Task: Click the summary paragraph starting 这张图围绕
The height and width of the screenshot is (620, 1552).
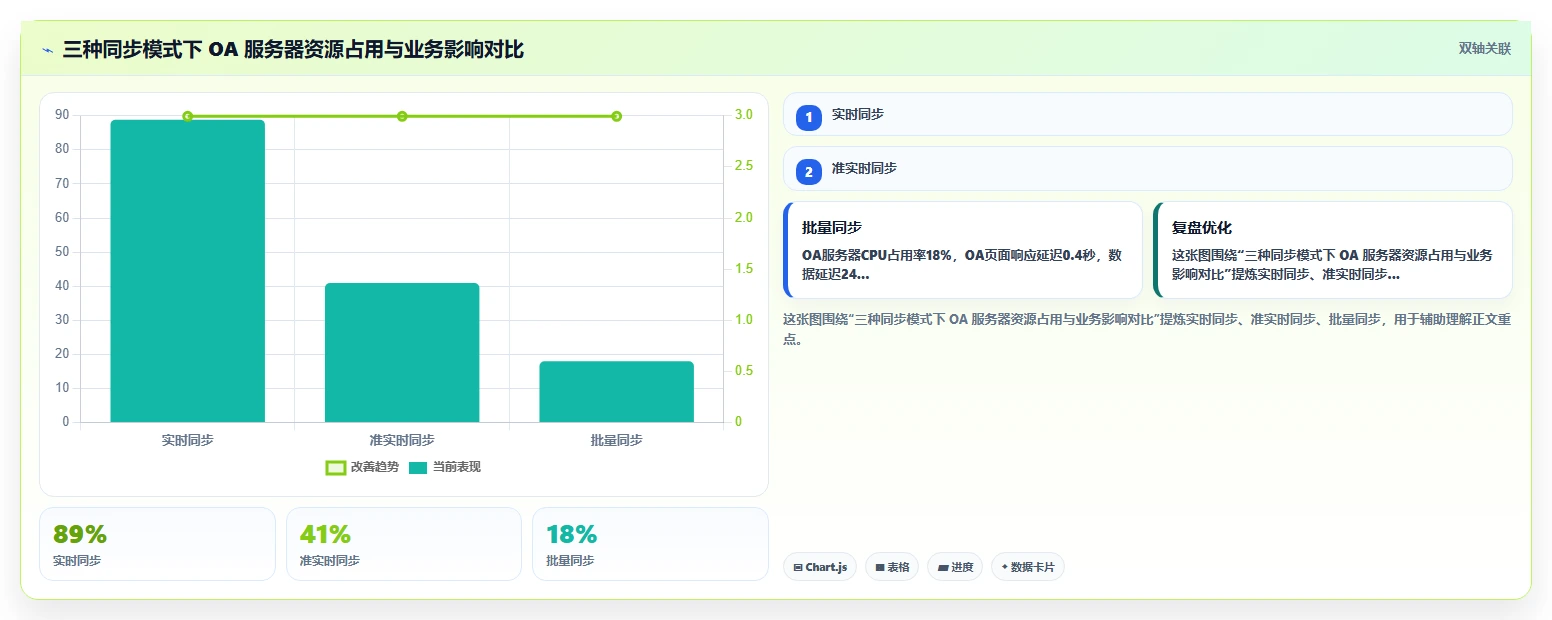Action: pyautogui.click(x=1146, y=329)
